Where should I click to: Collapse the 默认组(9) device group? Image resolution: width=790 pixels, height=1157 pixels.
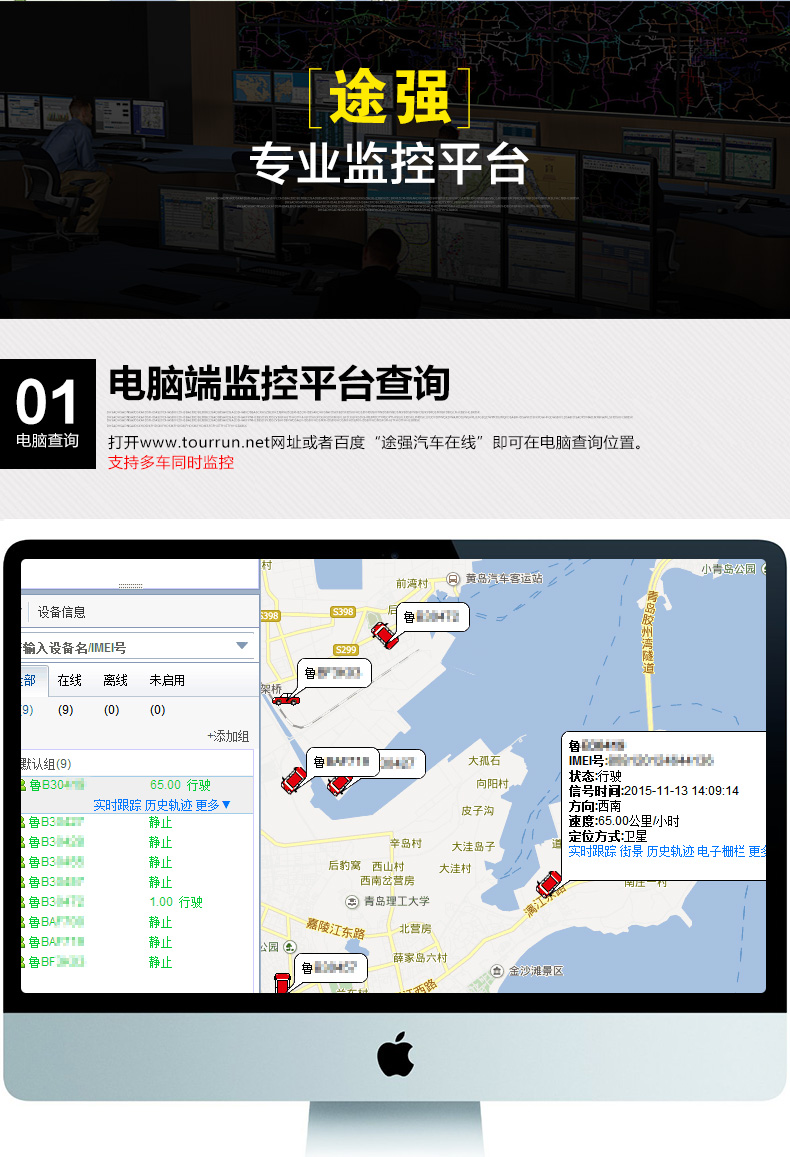(x=46, y=764)
